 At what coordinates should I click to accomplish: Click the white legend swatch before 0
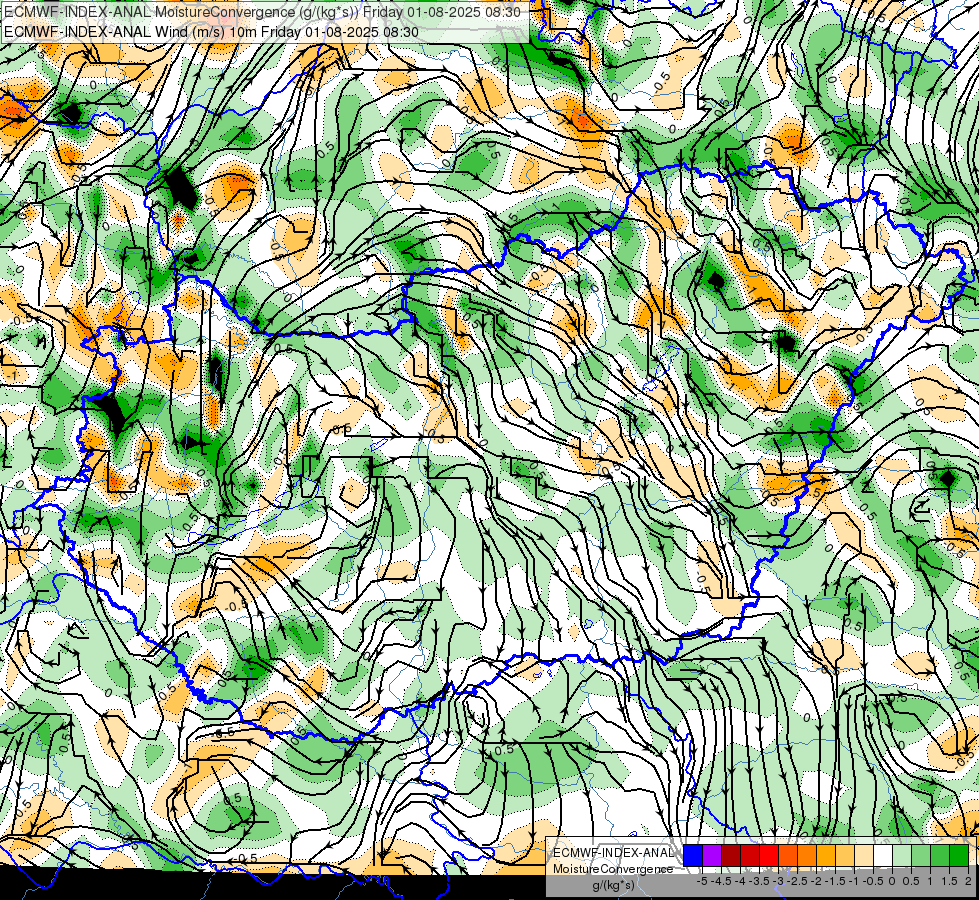tap(883, 856)
